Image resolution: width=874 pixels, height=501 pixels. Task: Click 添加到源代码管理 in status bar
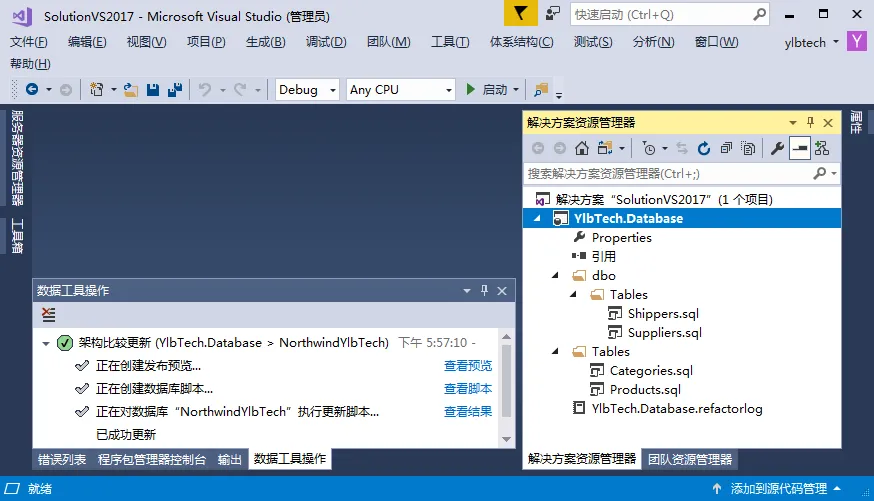779,489
